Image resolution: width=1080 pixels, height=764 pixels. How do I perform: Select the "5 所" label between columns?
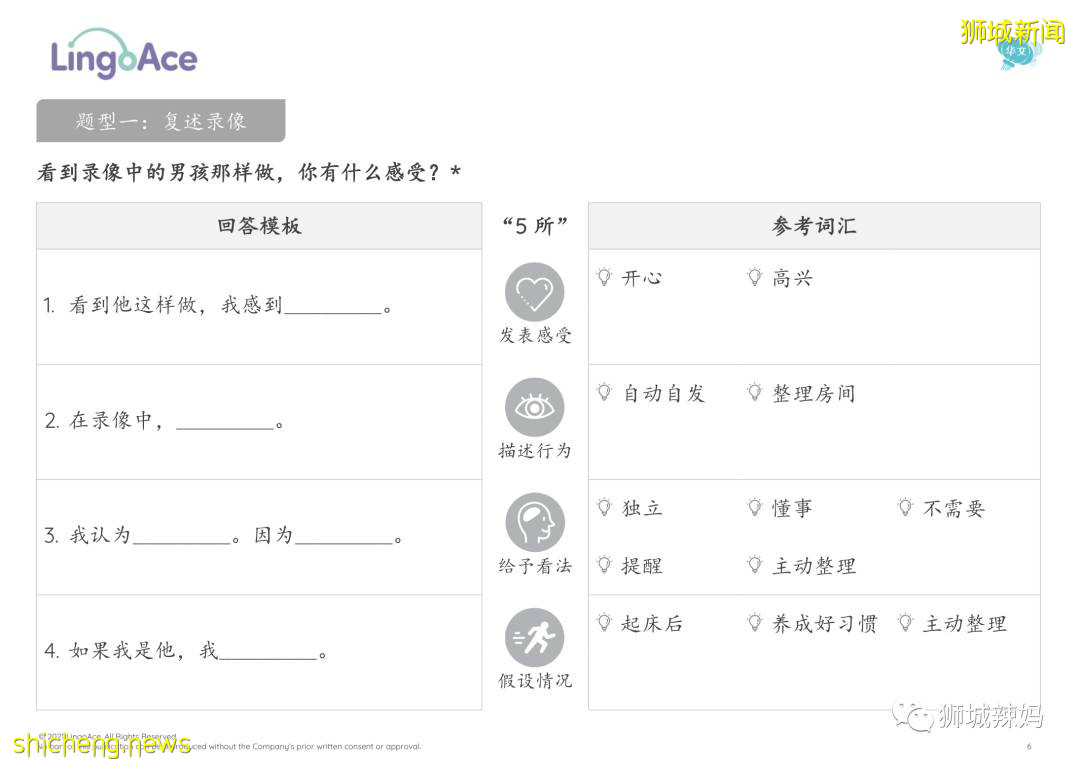pyautogui.click(x=534, y=225)
